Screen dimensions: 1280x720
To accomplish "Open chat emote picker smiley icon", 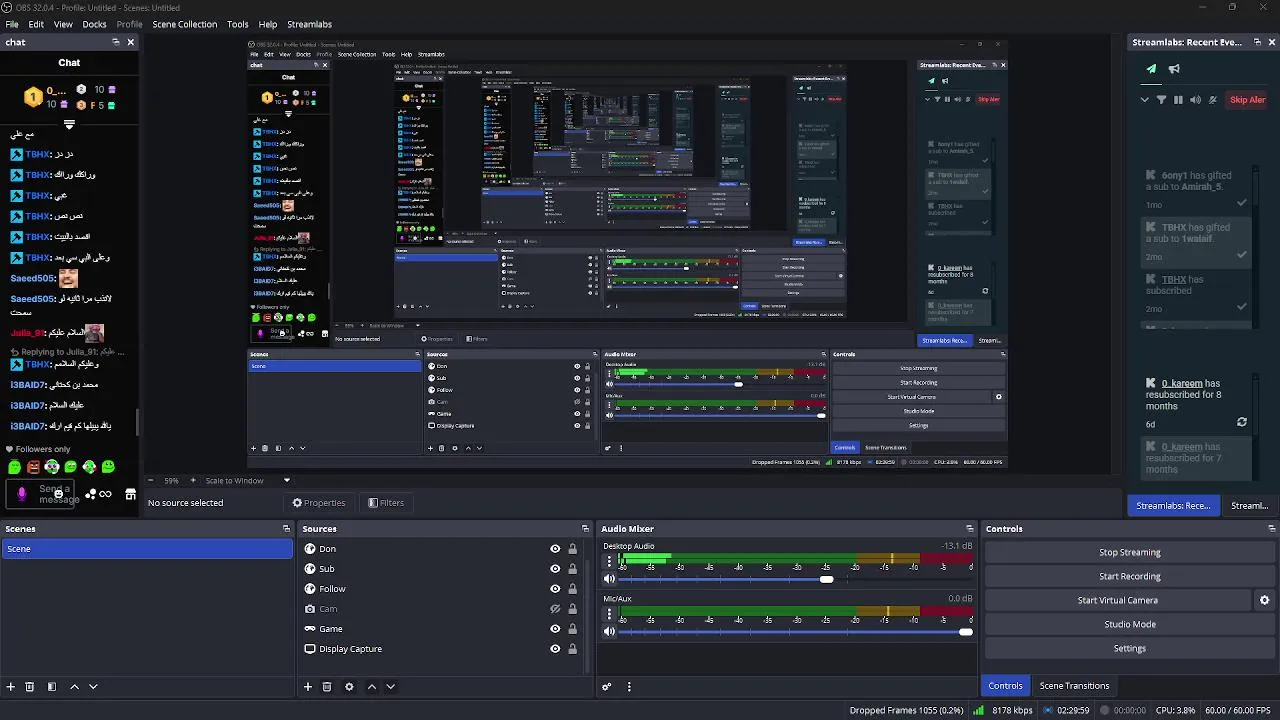I will tap(58, 493).
